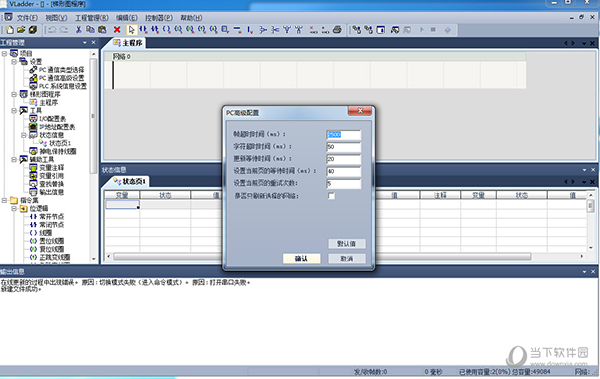Open 查找替换 tree item
The width and height of the screenshot is (600, 379).
tap(51, 184)
